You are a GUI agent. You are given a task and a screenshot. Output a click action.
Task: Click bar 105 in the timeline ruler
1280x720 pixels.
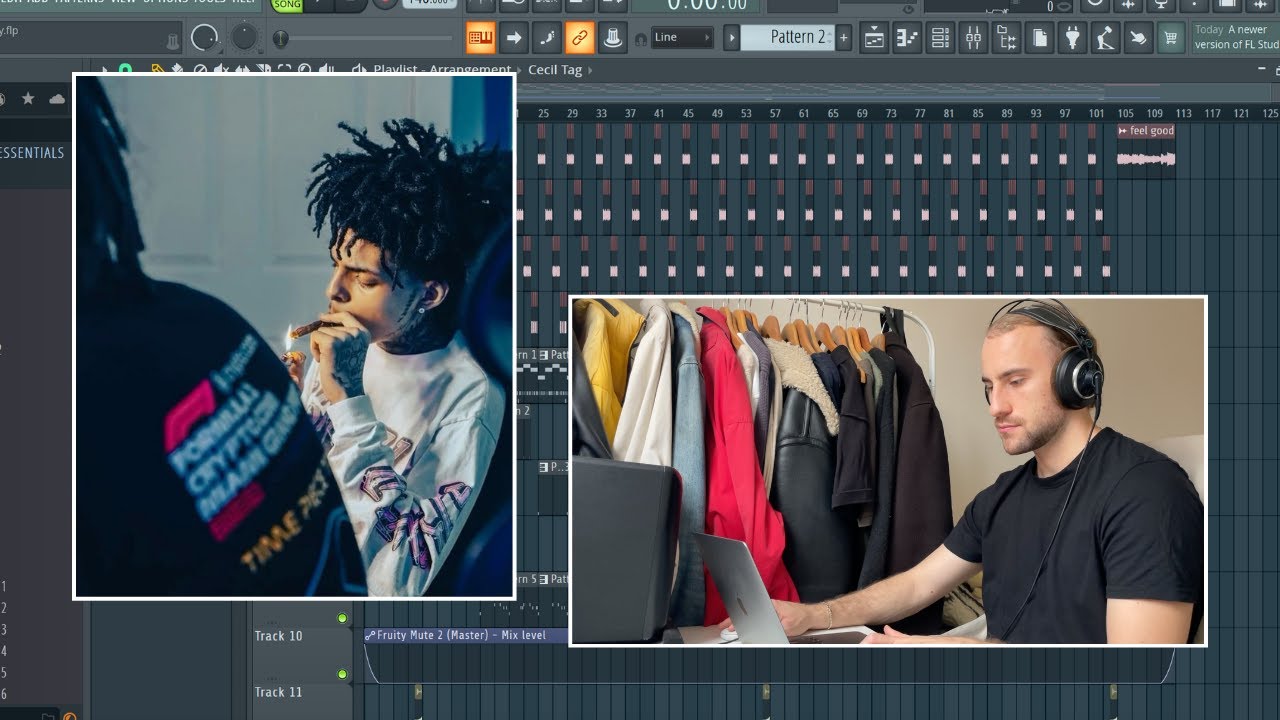click(1126, 114)
